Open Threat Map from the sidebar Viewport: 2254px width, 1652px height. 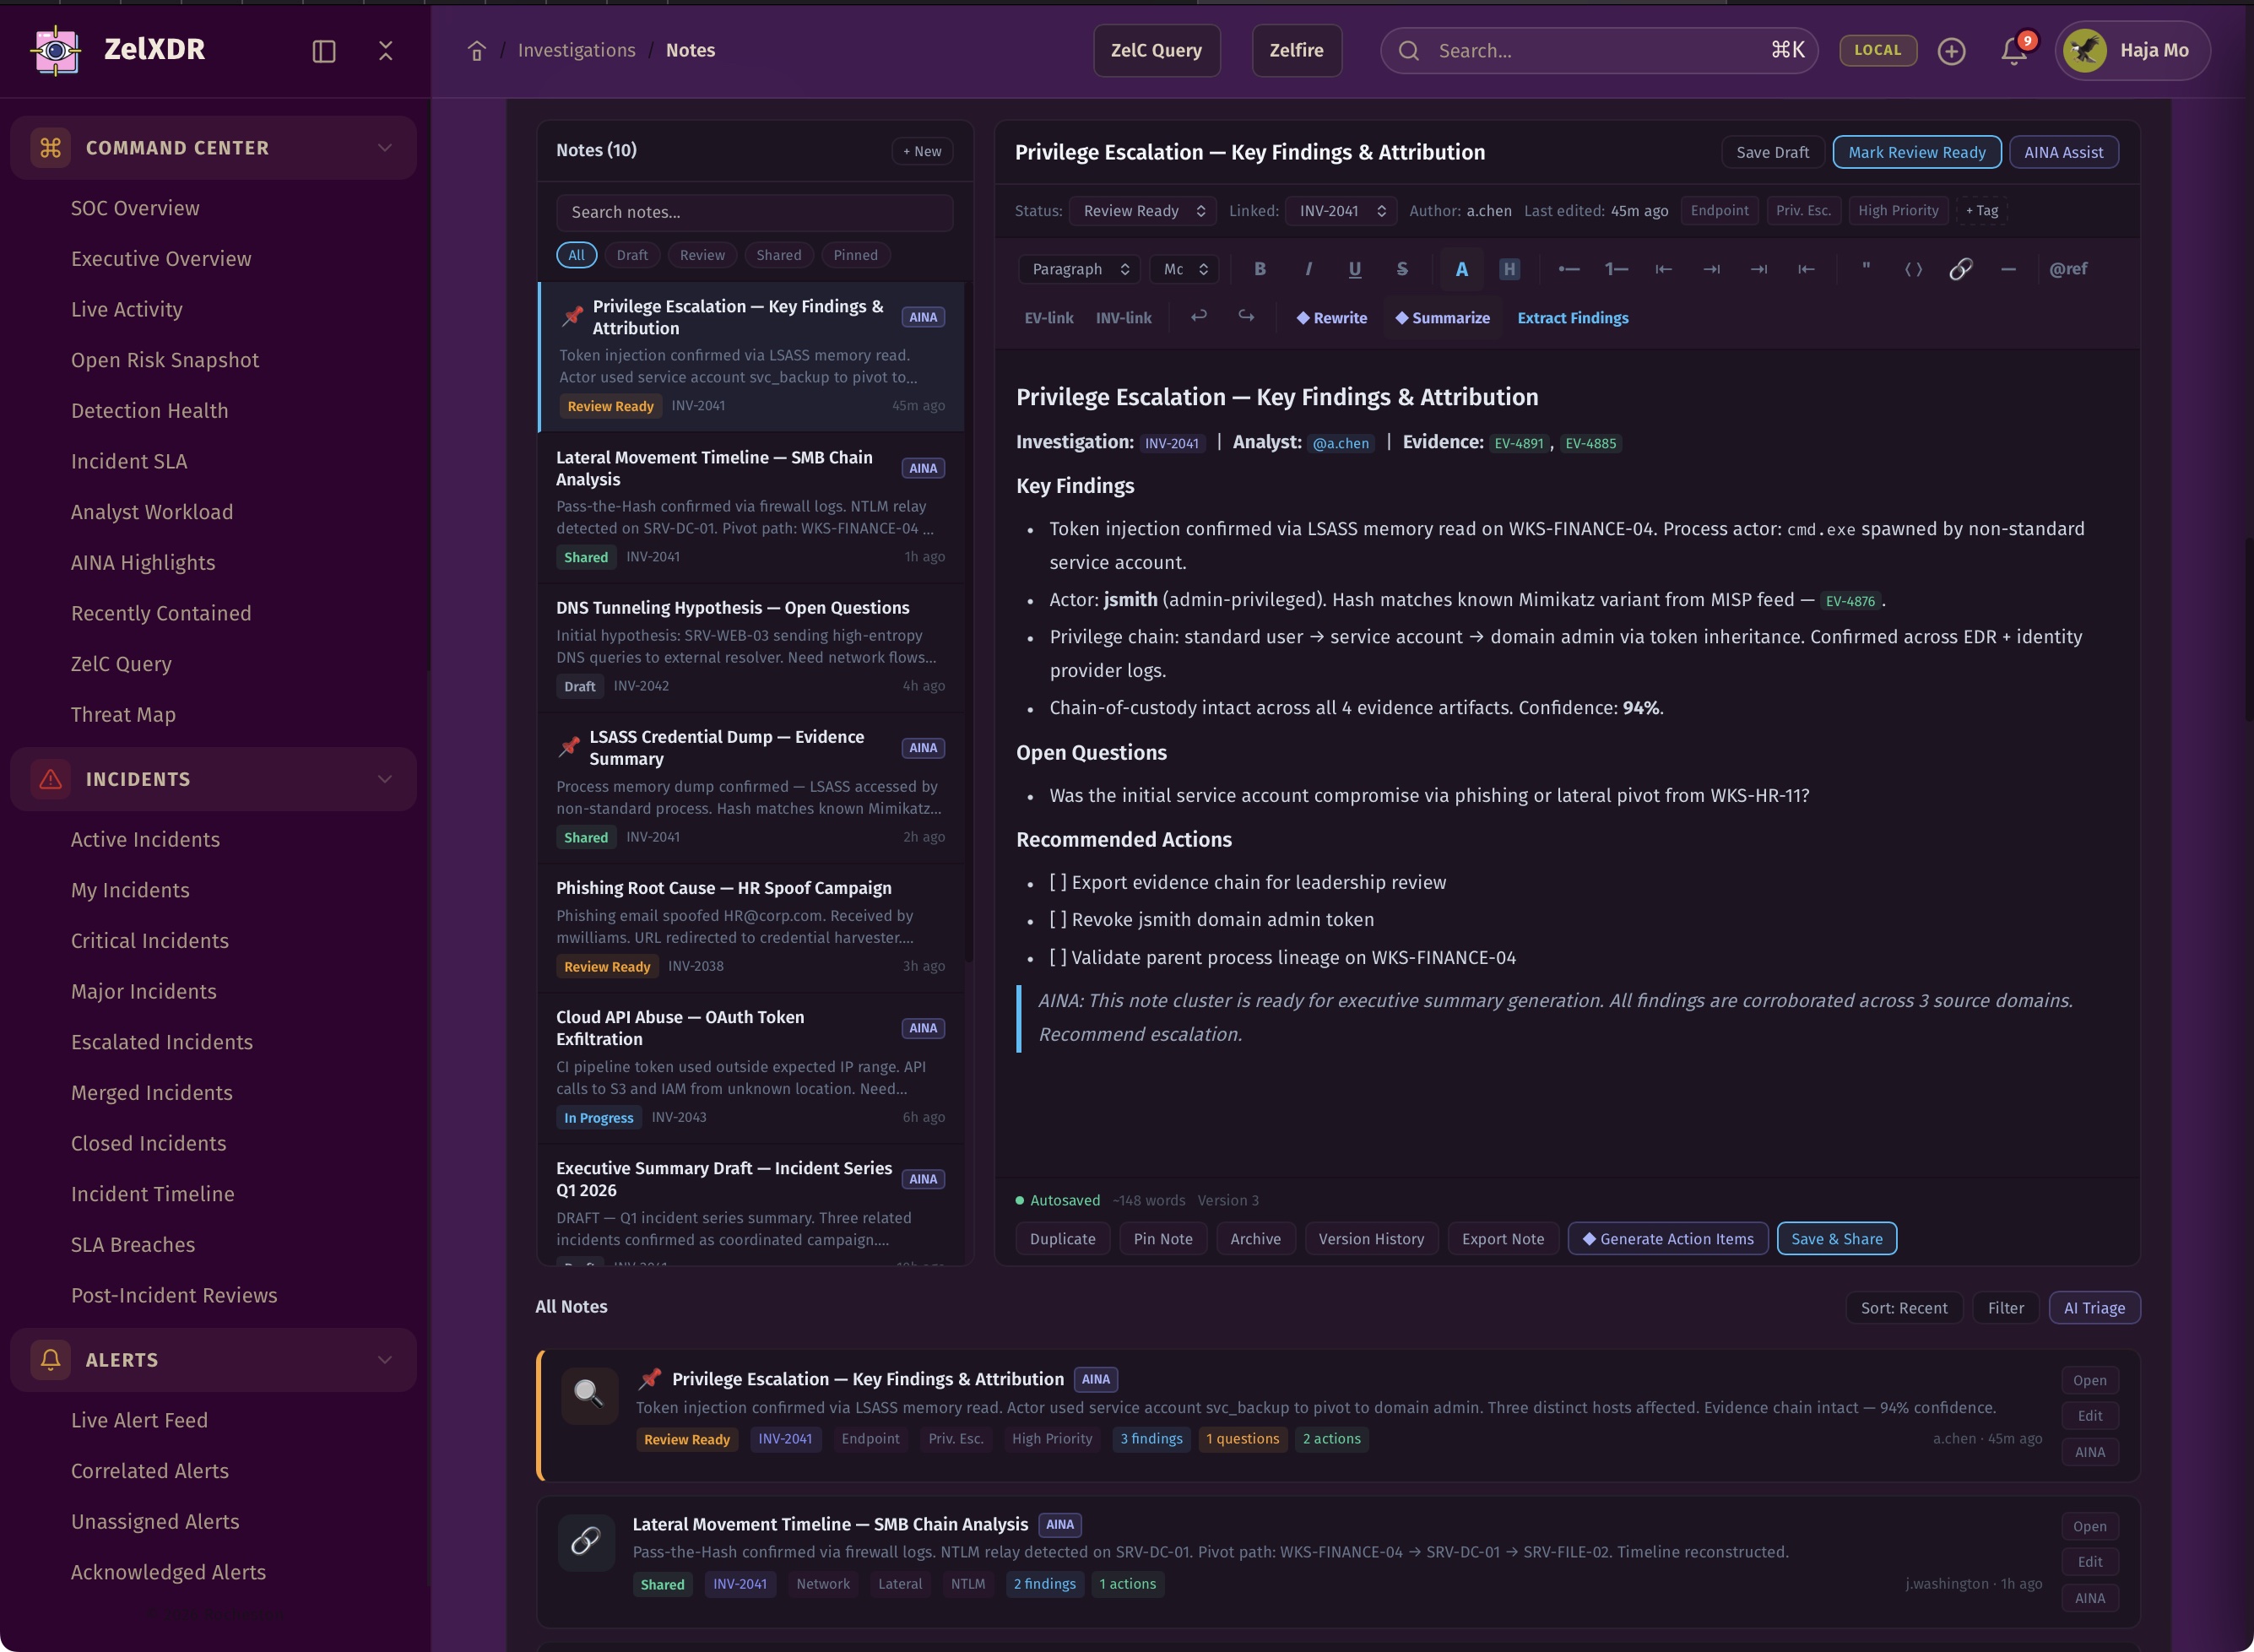pyautogui.click(x=123, y=715)
